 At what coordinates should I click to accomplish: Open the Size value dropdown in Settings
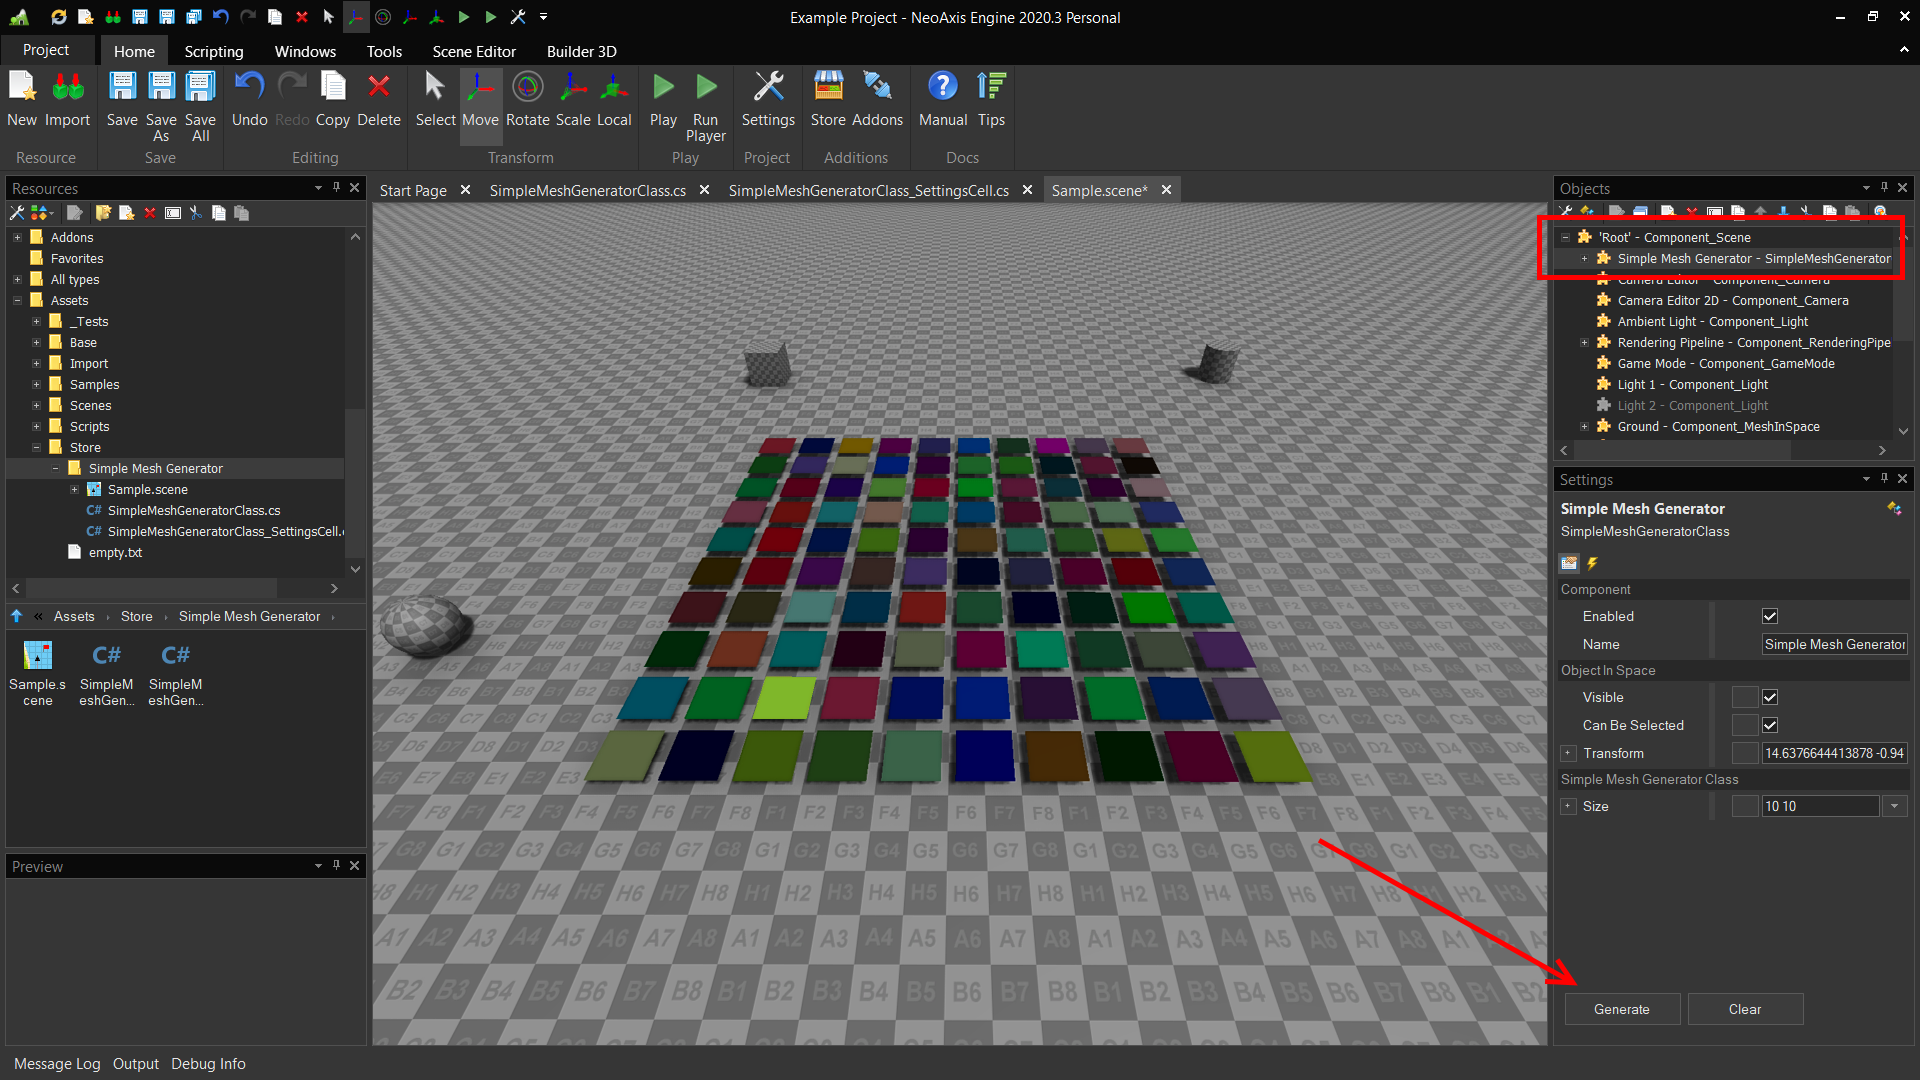pos(1895,805)
